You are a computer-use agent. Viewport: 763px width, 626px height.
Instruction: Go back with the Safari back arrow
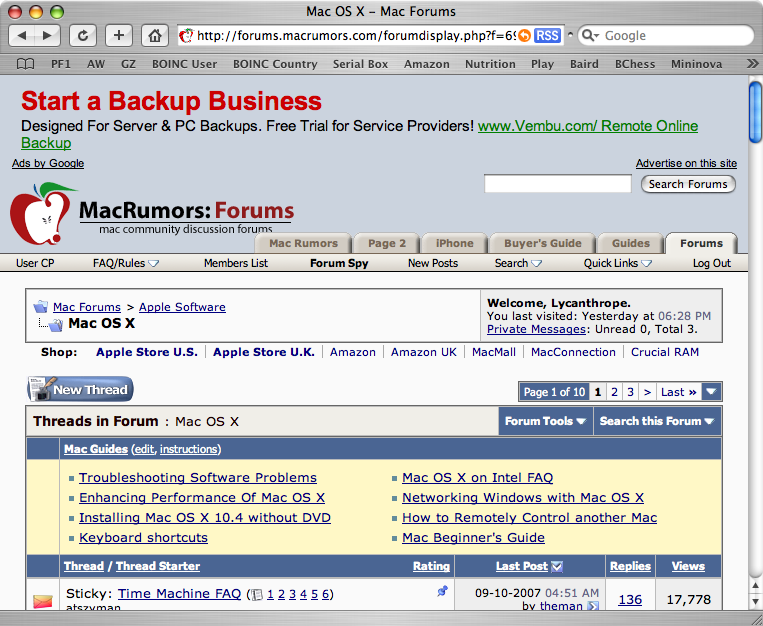click(x=22, y=36)
